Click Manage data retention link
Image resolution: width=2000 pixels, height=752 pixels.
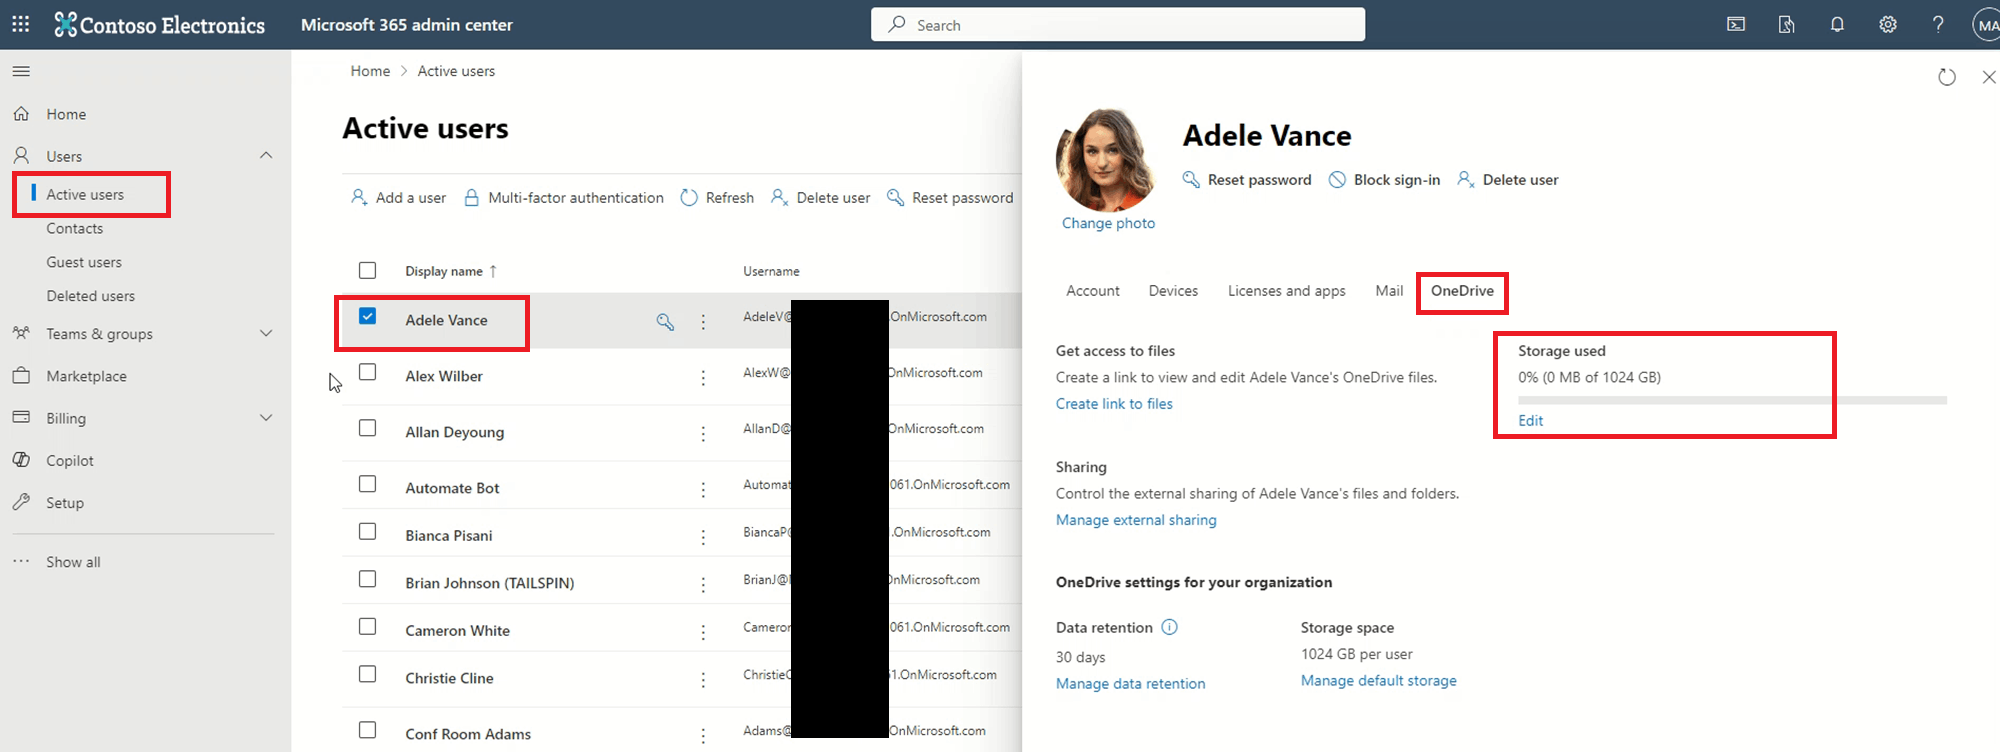(x=1130, y=684)
